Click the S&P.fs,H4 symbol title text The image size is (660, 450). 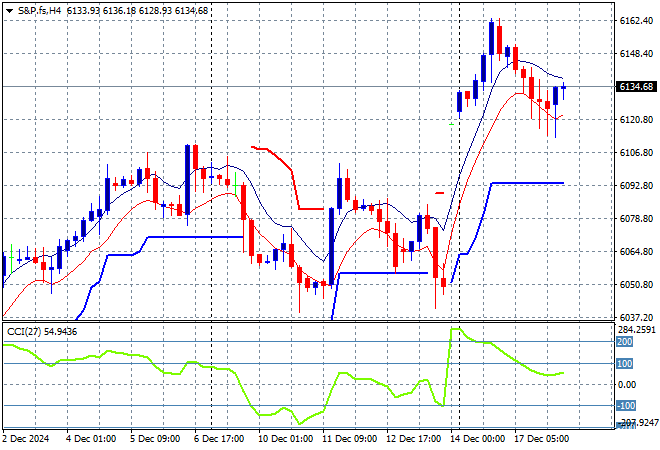(41, 10)
